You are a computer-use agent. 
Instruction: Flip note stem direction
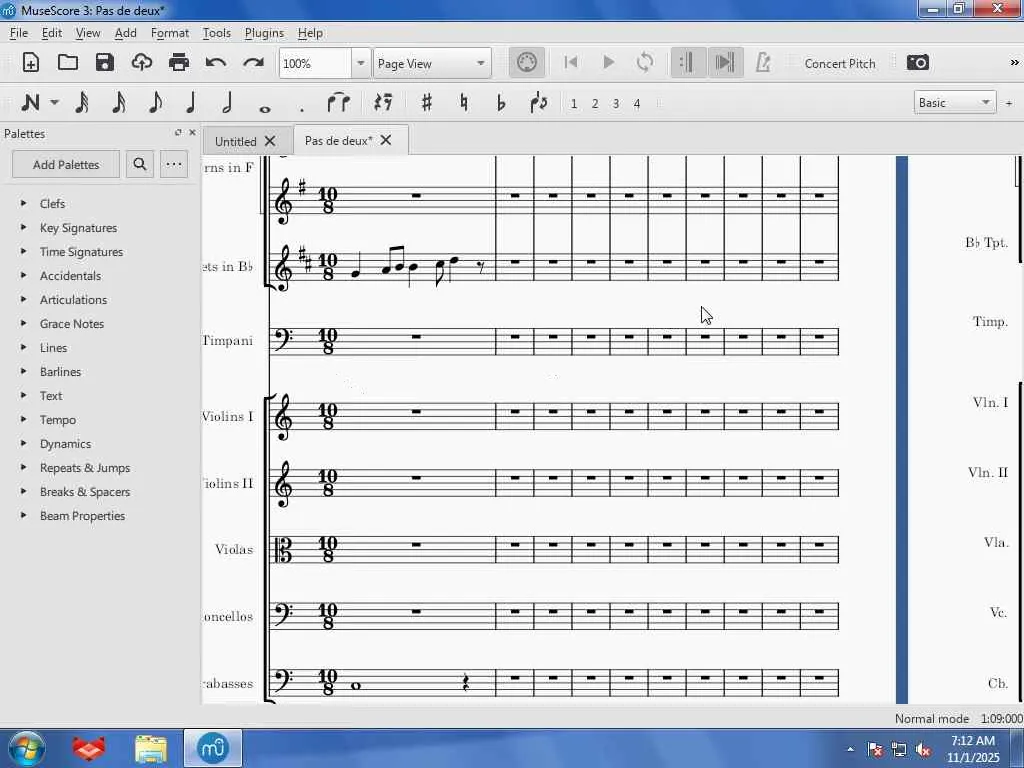click(538, 103)
